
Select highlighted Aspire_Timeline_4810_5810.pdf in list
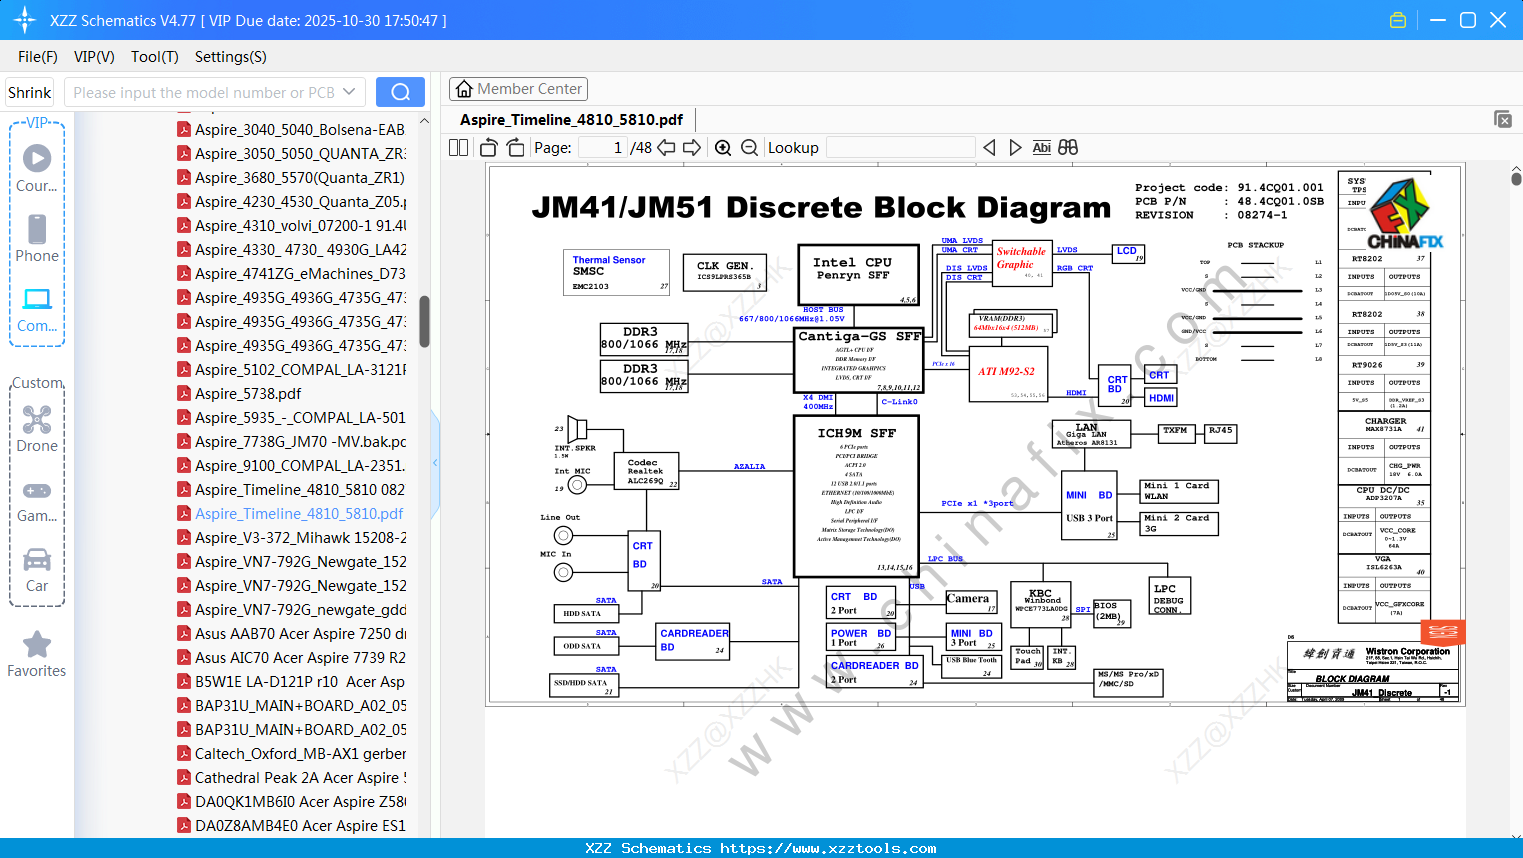pyautogui.click(x=299, y=513)
